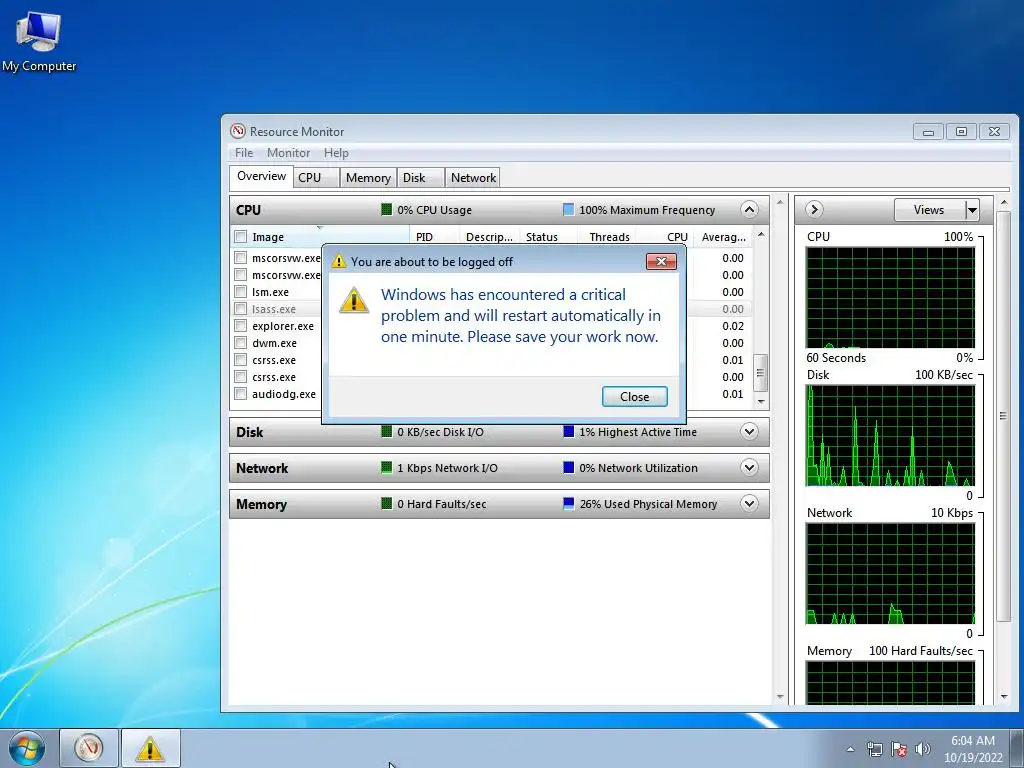Expand the Network section chevron
Screen dimensions: 1024x768
pyautogui.click(x=749, y=468)
